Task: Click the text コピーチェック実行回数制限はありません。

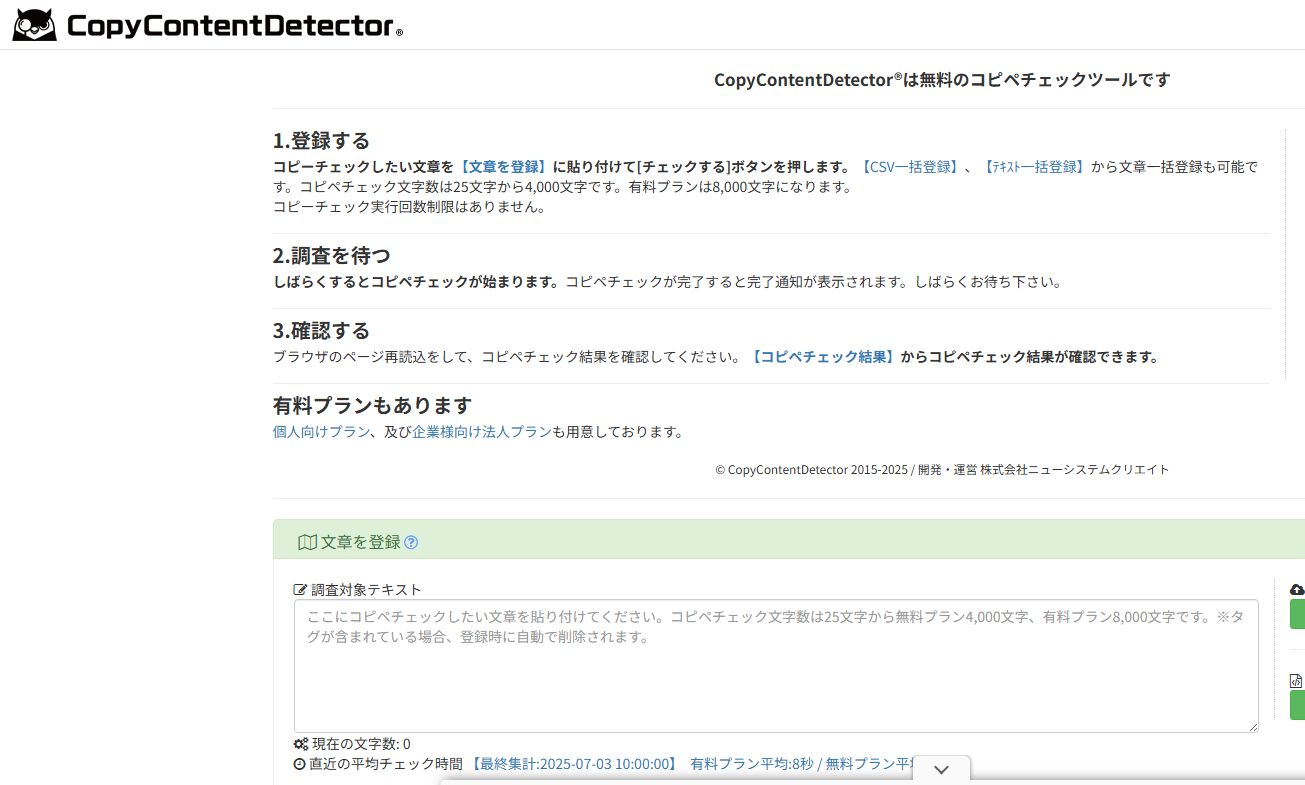Action: [x=410, y=207]
